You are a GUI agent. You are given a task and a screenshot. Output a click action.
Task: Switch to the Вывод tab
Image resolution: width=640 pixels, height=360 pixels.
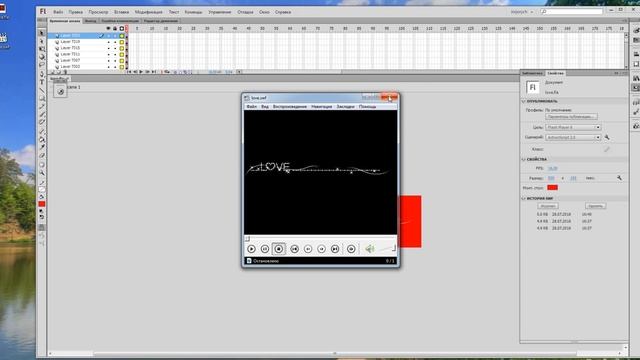click(x=90, y=21)
